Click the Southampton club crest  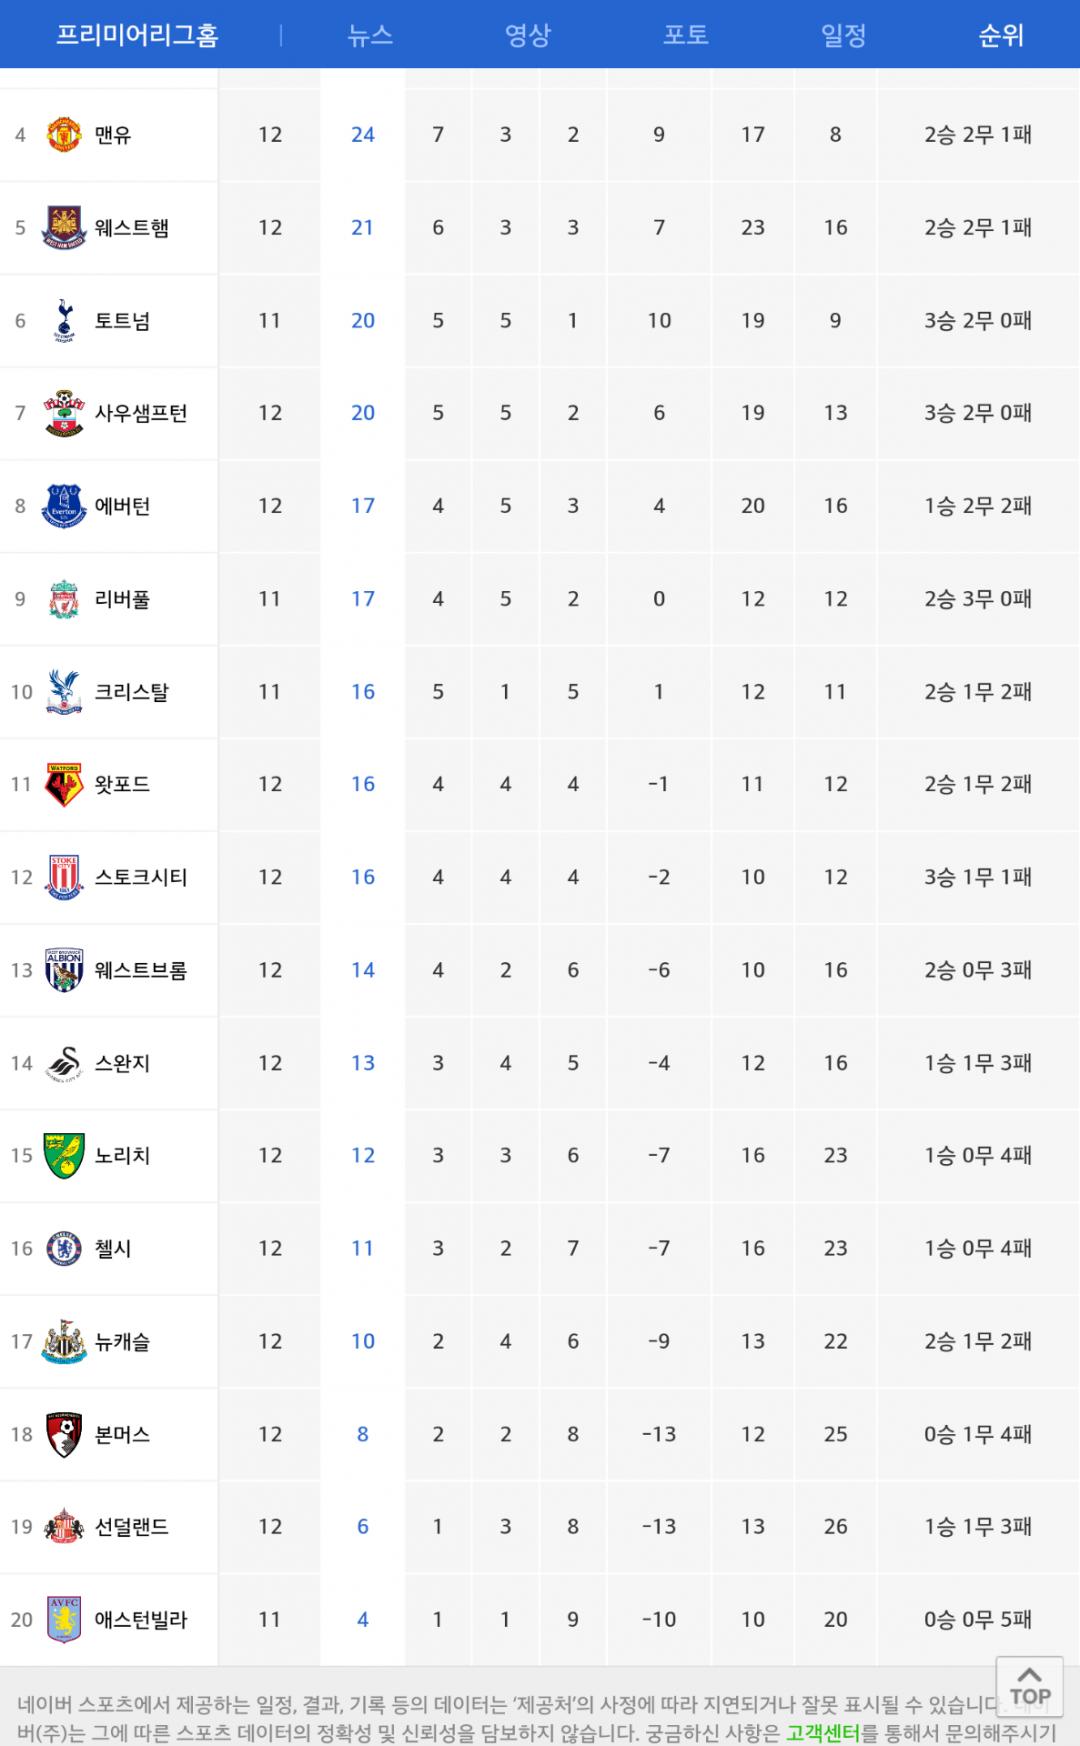click(64, 413)
